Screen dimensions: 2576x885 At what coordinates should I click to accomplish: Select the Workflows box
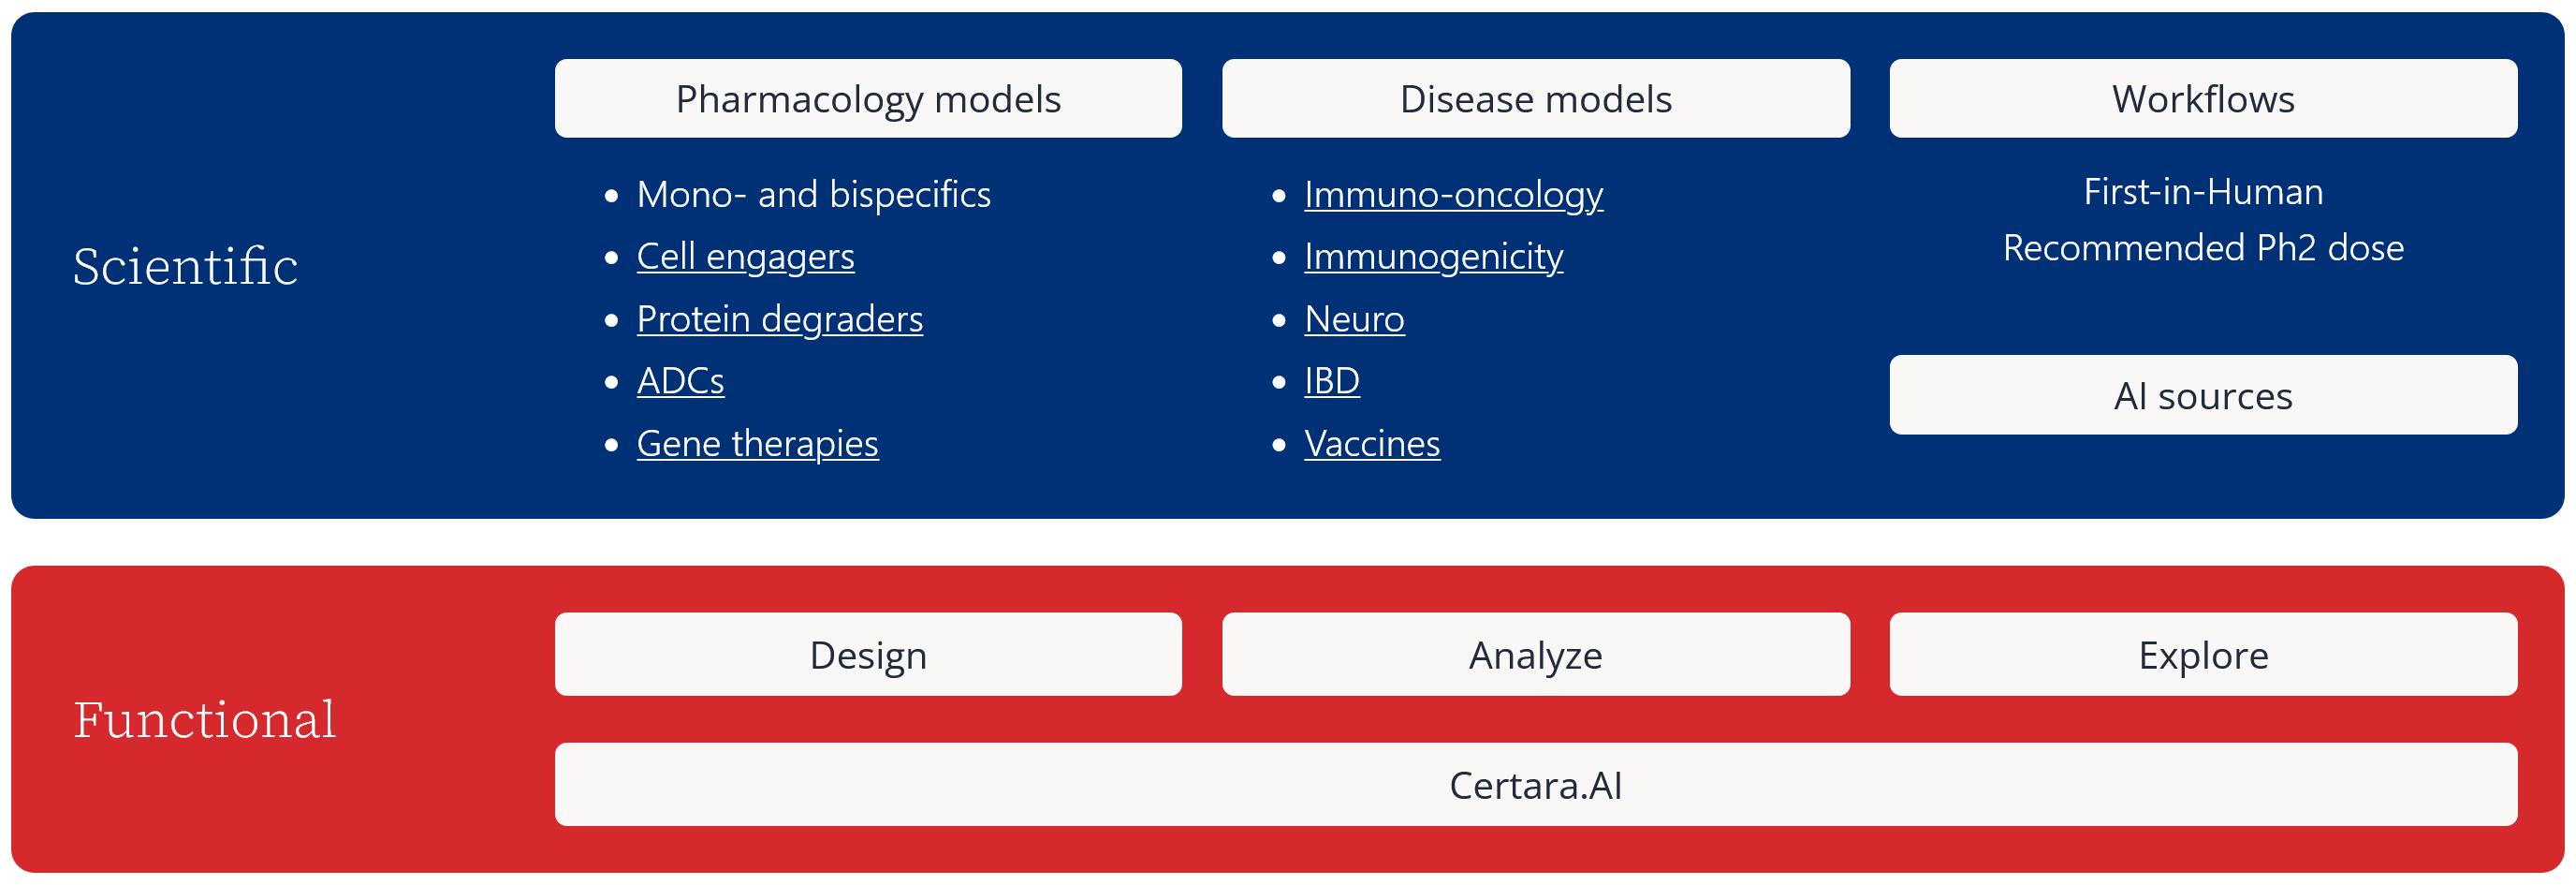pyautogui.click(x=2202, y=99)
